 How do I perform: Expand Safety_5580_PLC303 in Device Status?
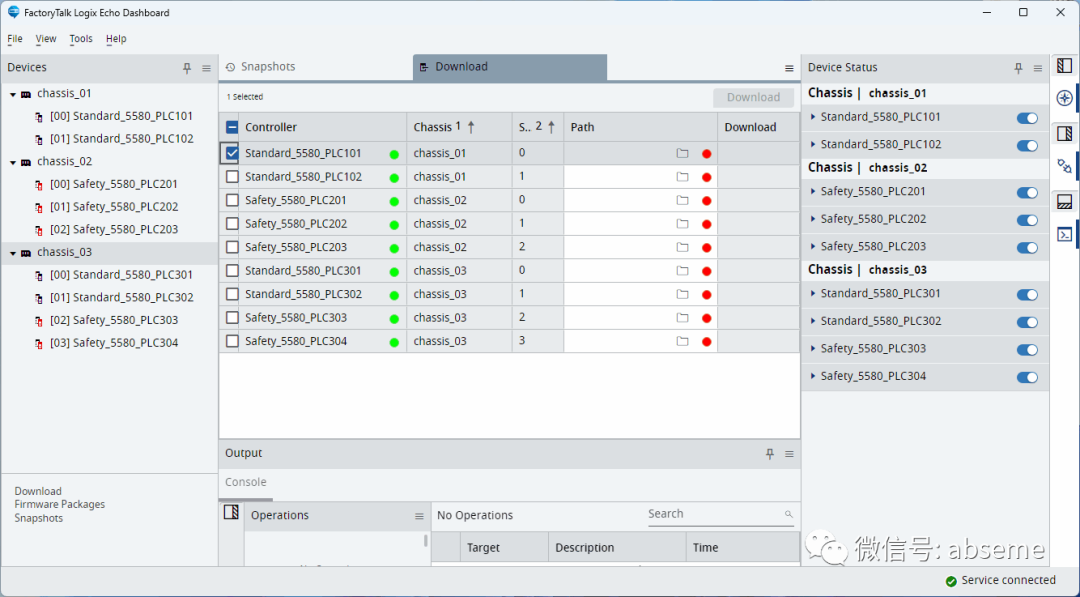click(813, 348)
